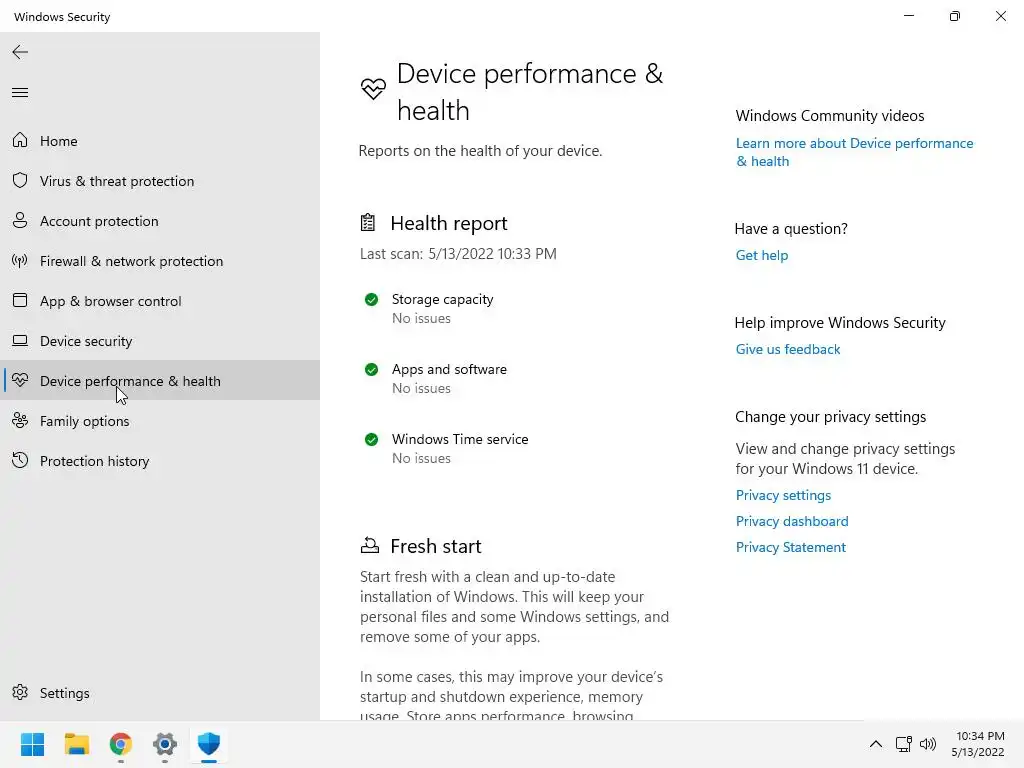1024x768 pixels.
Task: Click the taskbar clock and date
Action: click(978, 744)
